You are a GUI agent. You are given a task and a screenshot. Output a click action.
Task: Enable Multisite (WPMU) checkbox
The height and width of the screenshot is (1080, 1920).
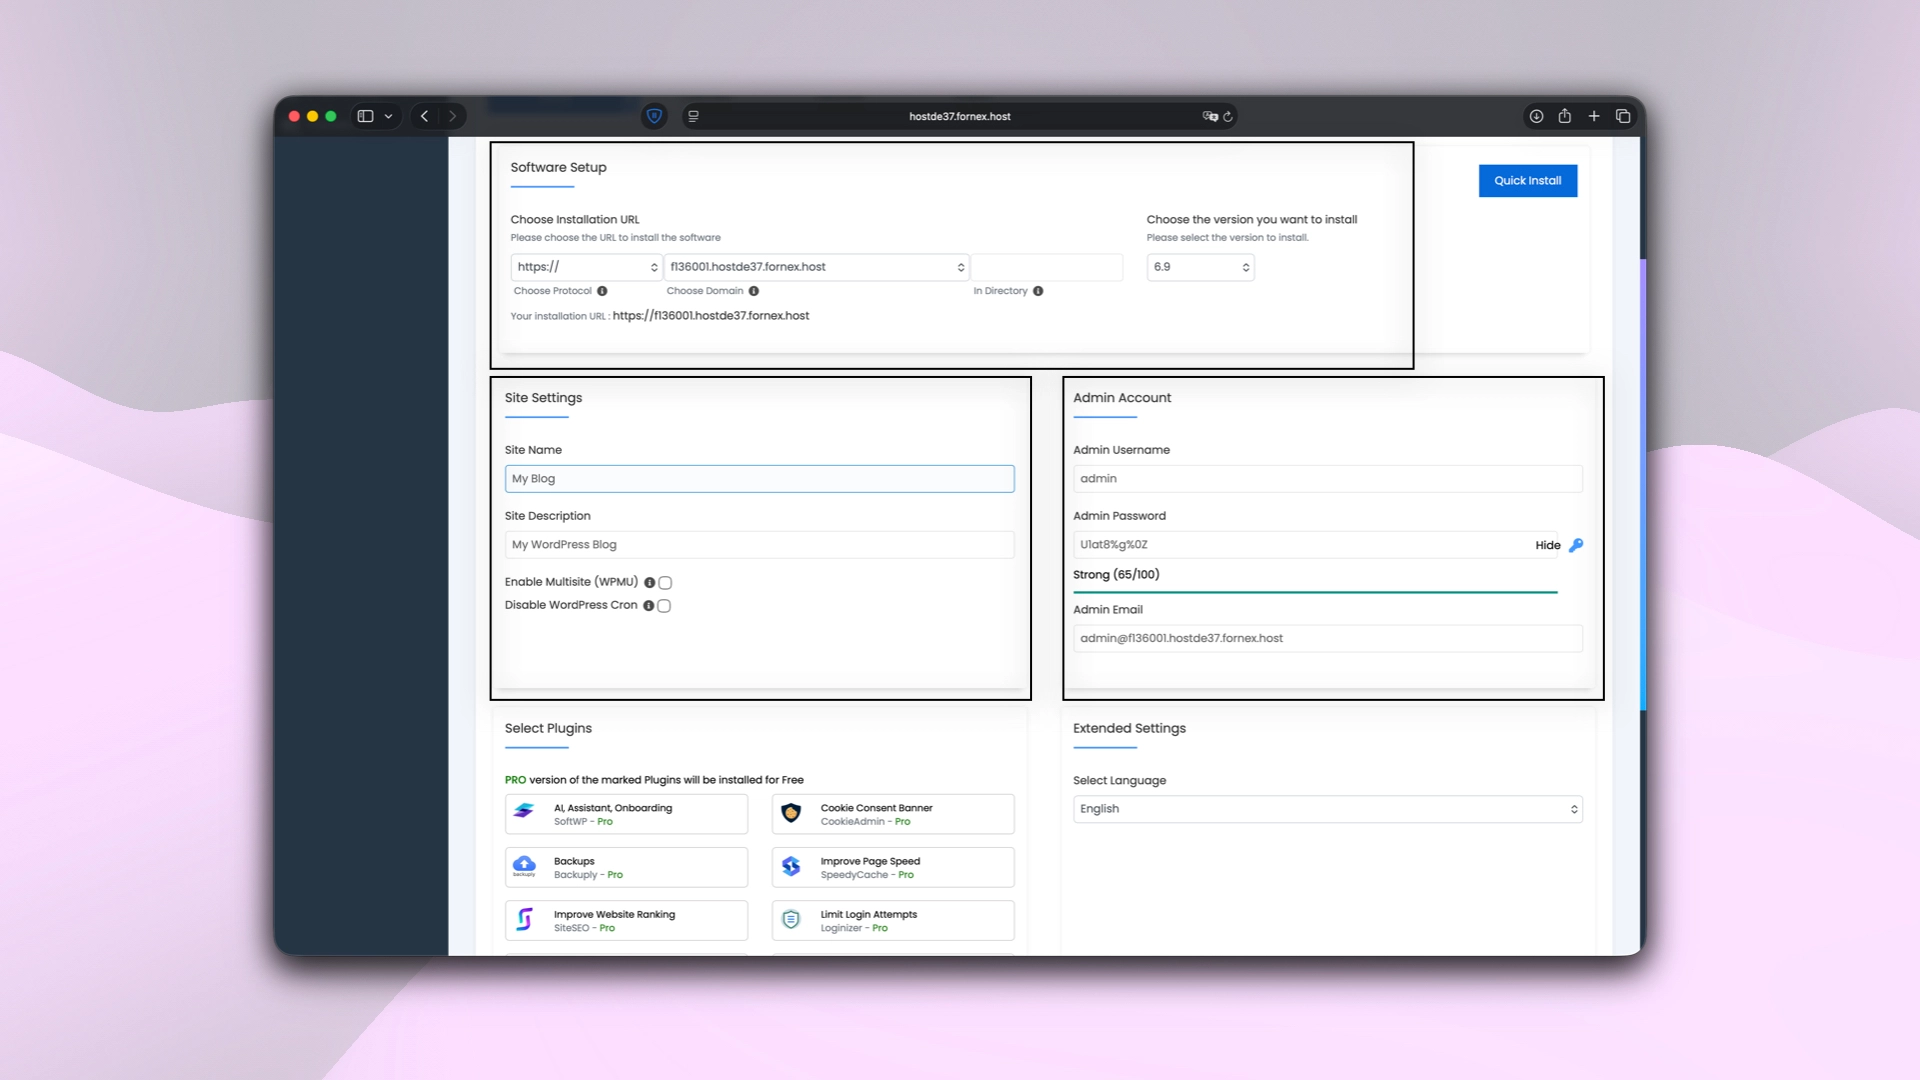tap(665, 582)
